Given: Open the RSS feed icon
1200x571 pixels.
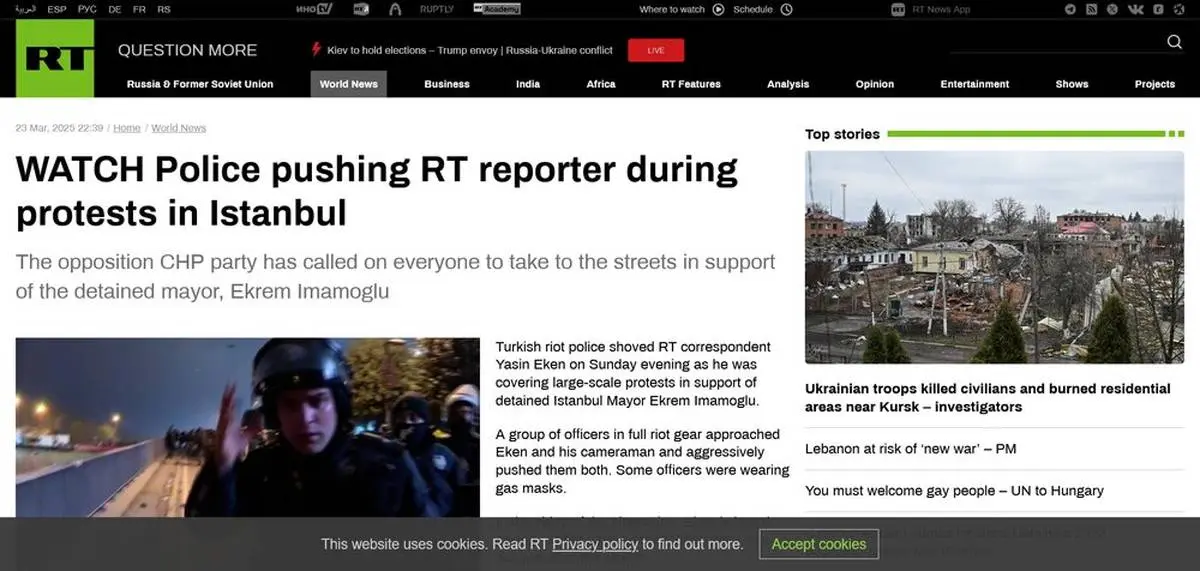Looking at the screenshot, I should coord(1092,9).
